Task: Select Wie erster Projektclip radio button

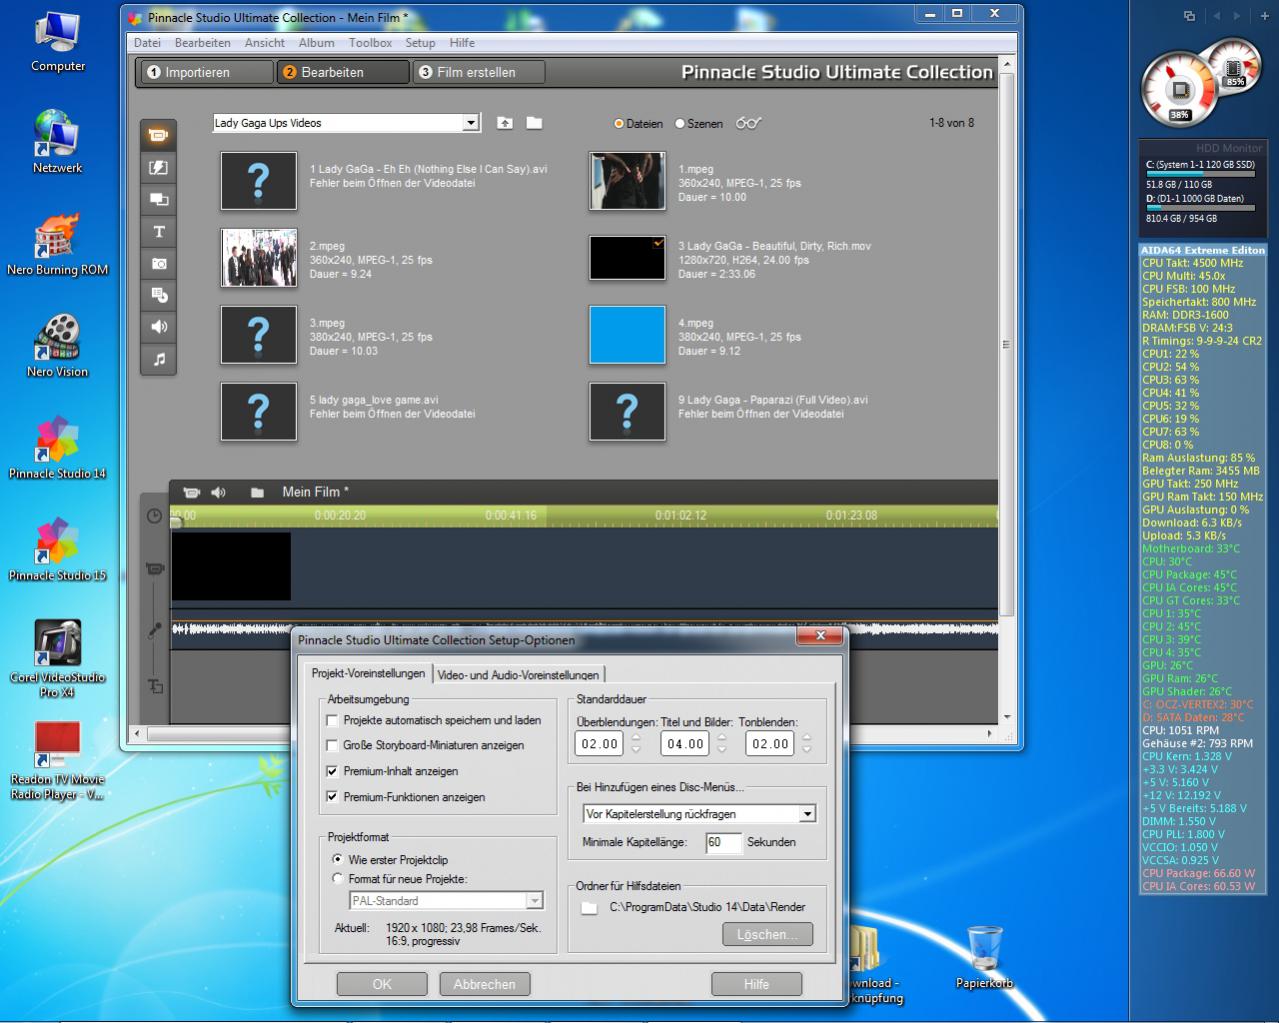Action: pyautogui.click(x=337, y=859)
